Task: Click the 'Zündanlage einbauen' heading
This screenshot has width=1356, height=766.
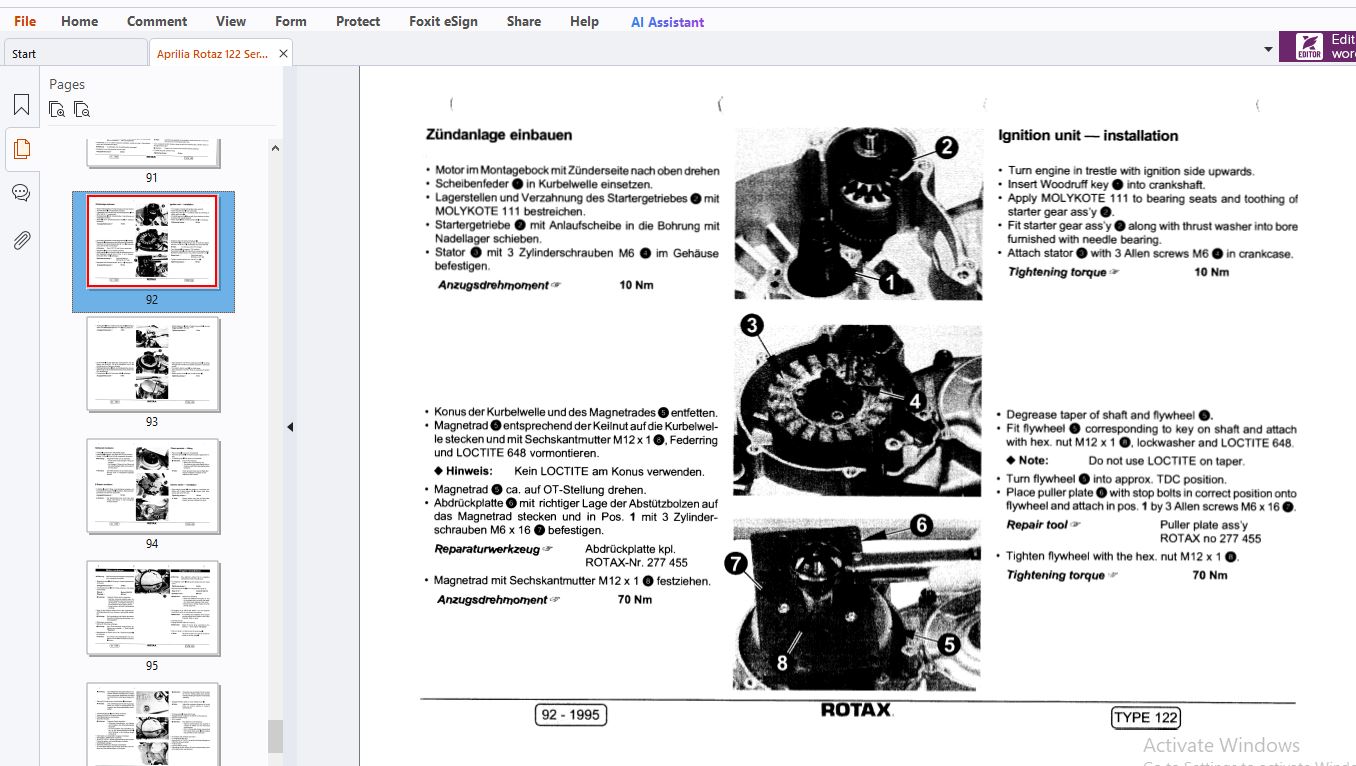Action: (499, 134)
